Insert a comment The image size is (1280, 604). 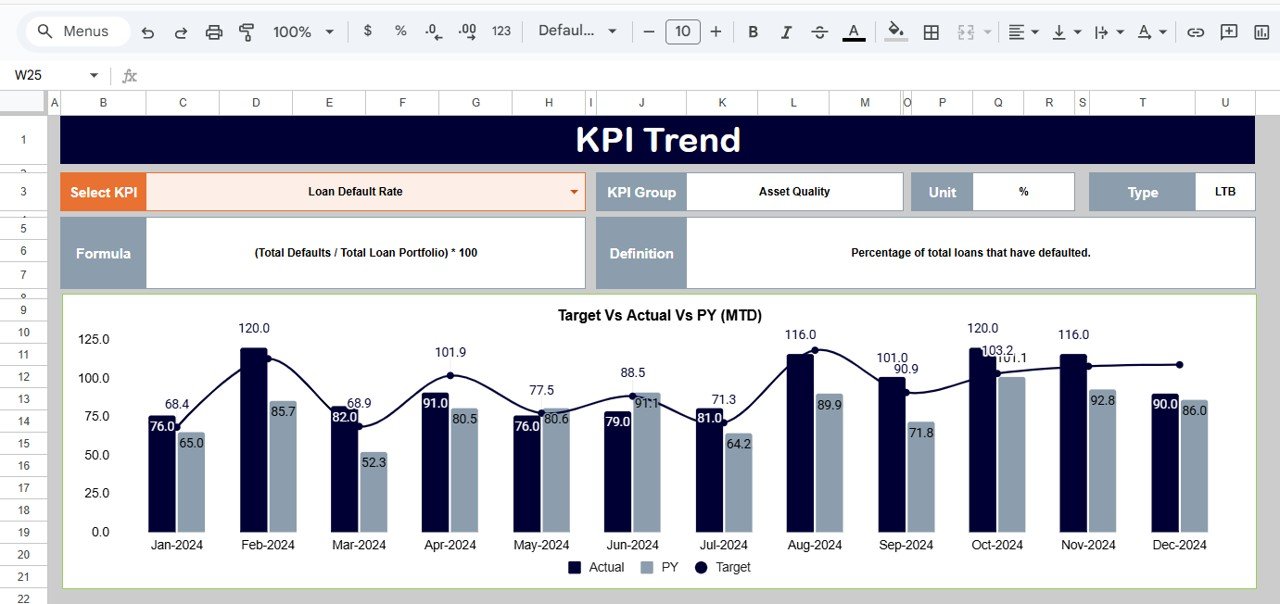pos(1229,31)
